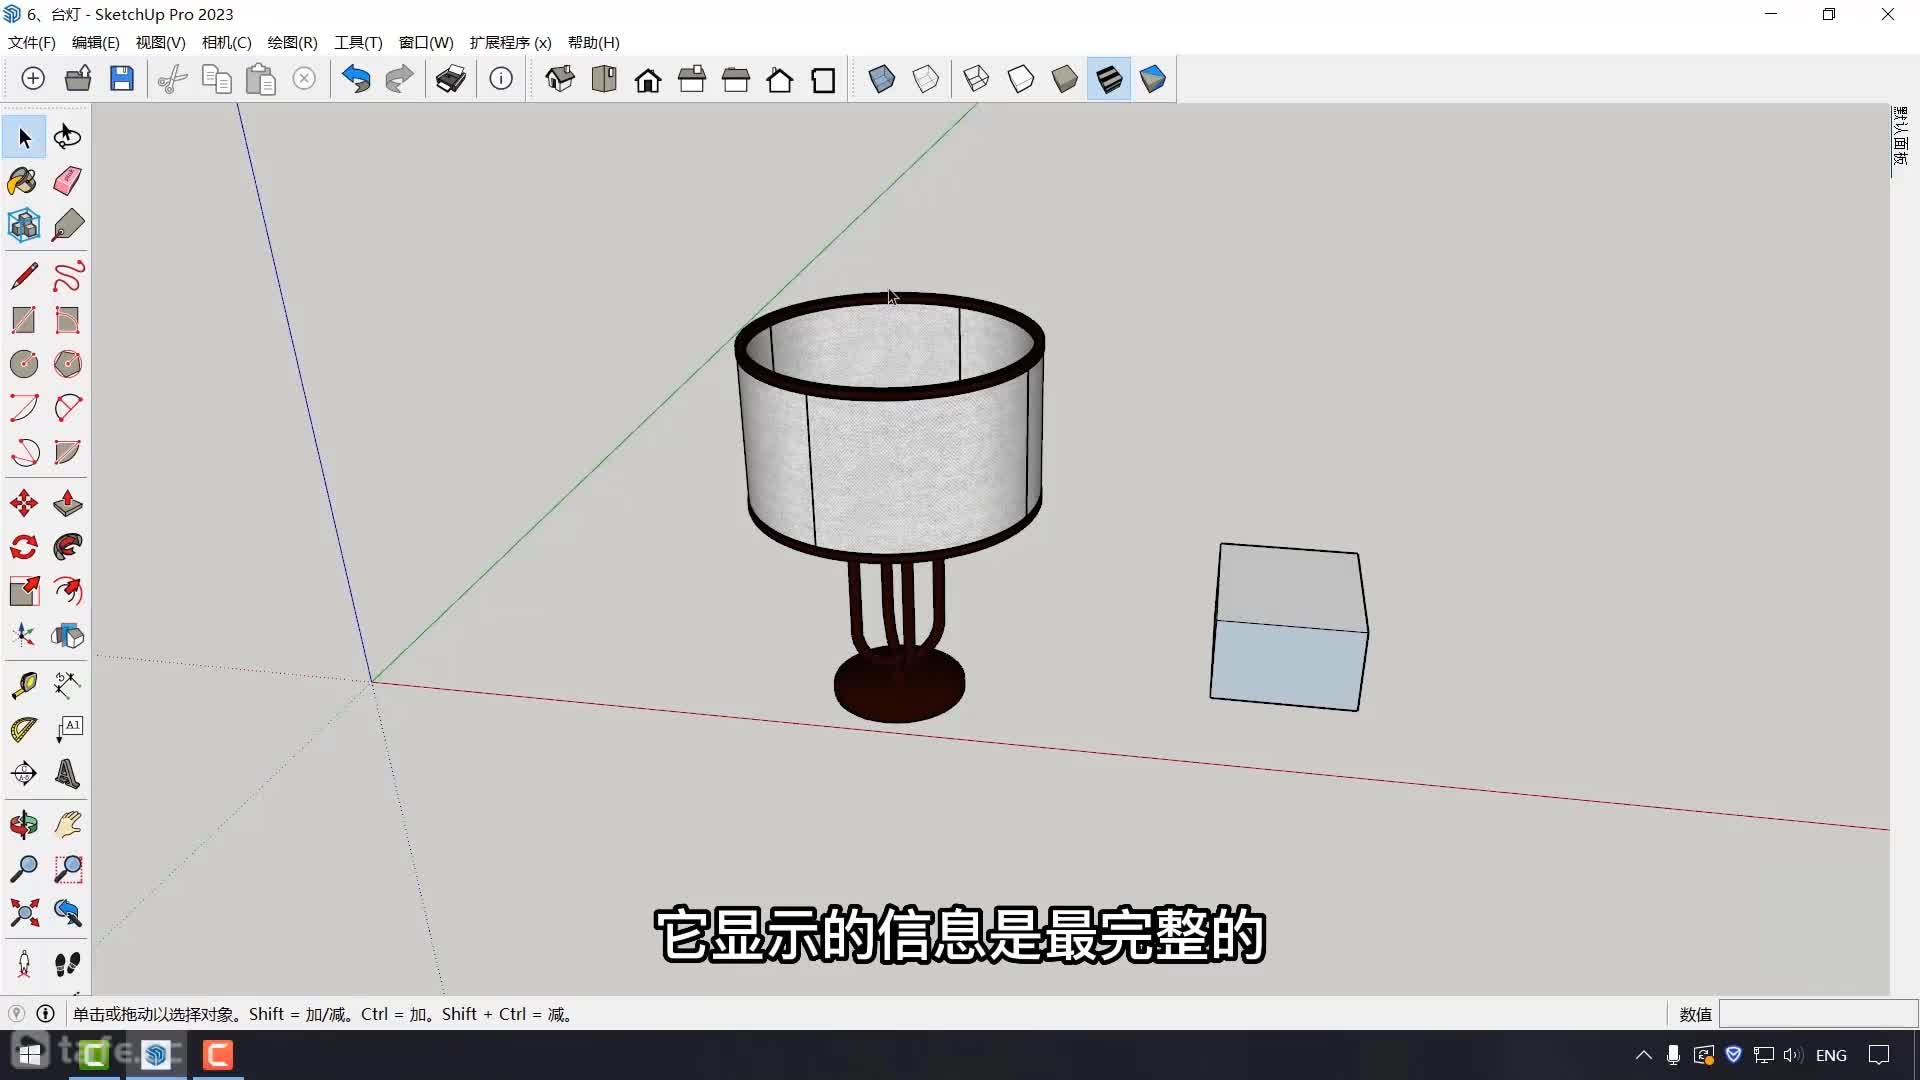The height and width of the screenshot is (1080, 1920).
Task: Pick the 2 Point Arc tool
Action: click(68, 408)
